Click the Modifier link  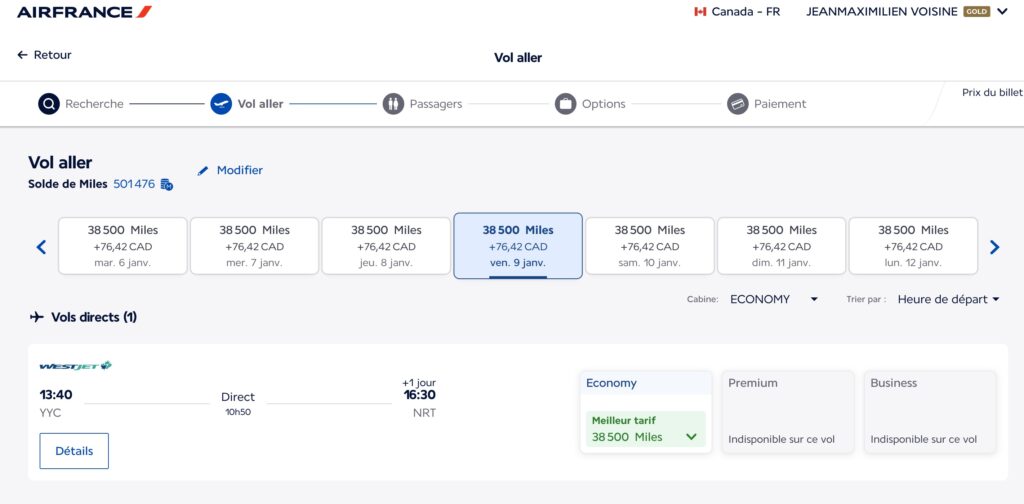click(230, 170)
